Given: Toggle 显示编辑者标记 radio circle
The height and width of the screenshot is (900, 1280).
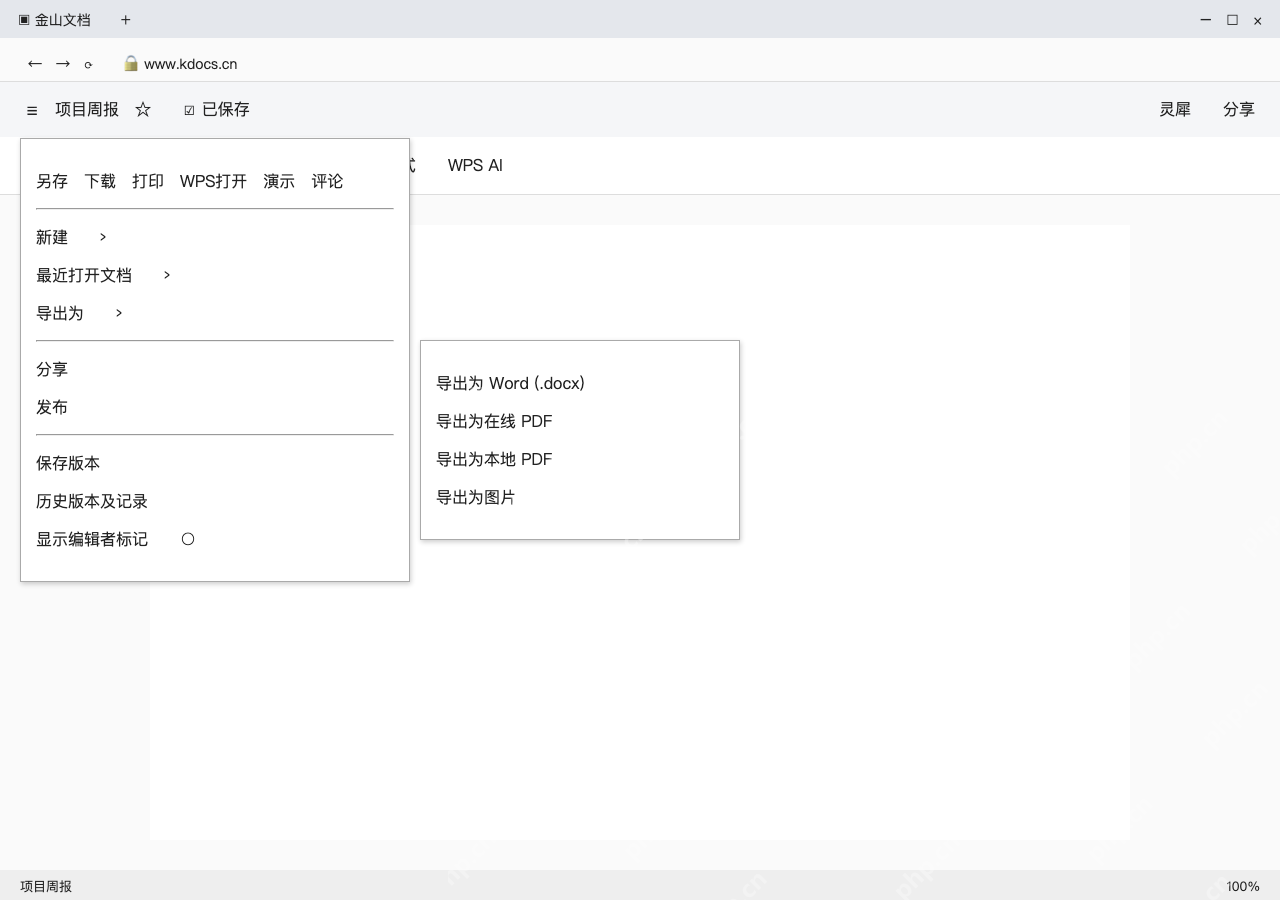Looking at the screenshot, I should pyautogui.click(x=188, y=539).
